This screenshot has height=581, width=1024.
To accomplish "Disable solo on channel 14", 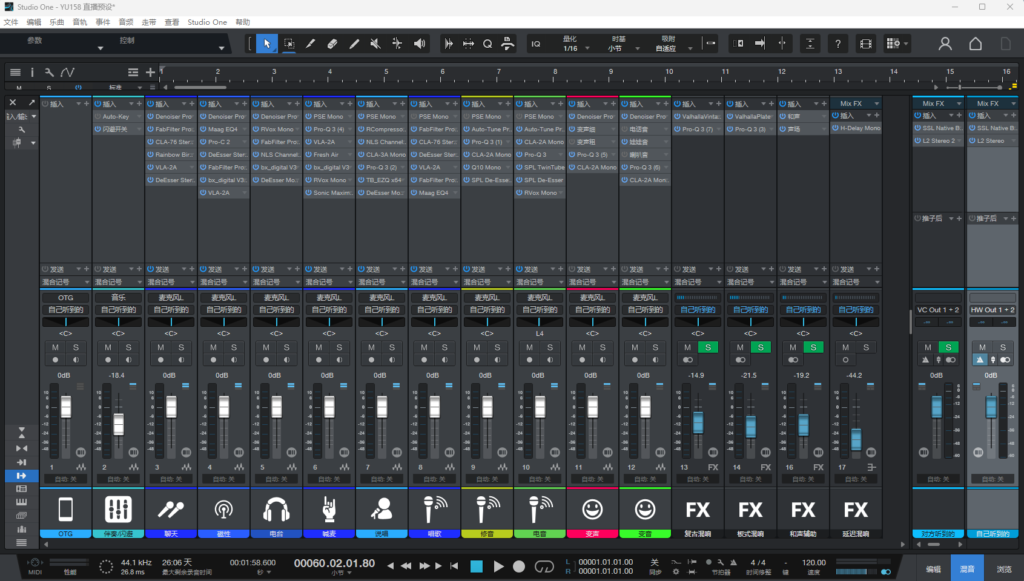I will (761, 347).
